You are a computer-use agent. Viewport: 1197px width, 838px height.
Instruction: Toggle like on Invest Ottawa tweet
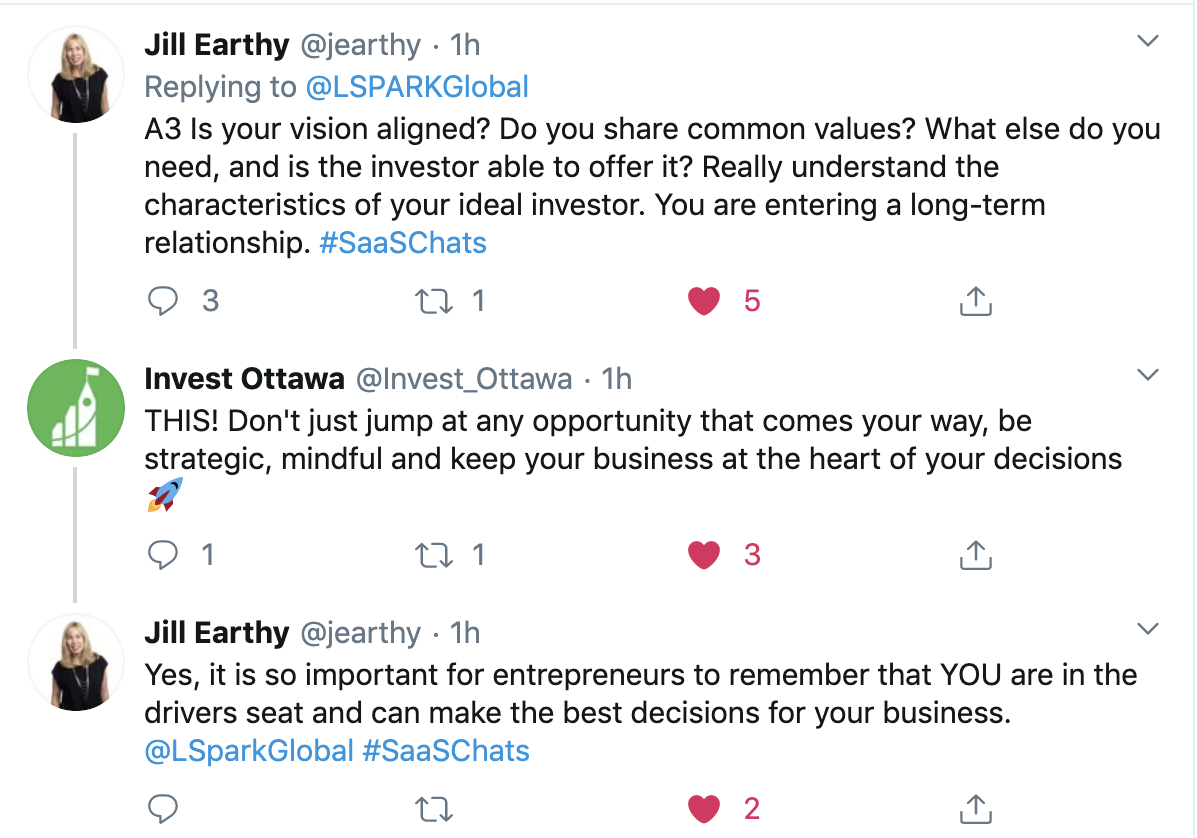pos(704,555)
